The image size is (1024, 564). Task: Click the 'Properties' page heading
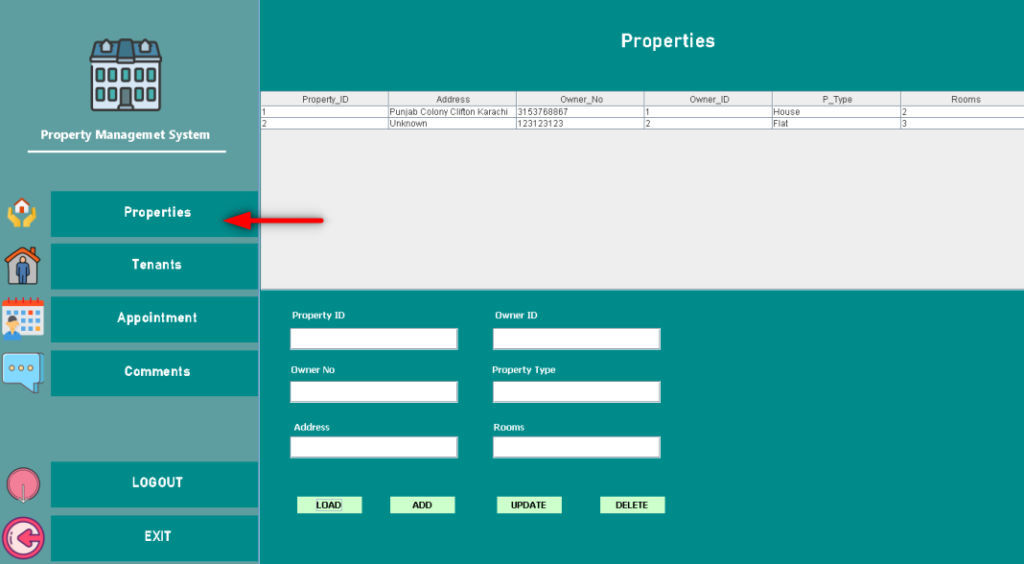[667, 41]
